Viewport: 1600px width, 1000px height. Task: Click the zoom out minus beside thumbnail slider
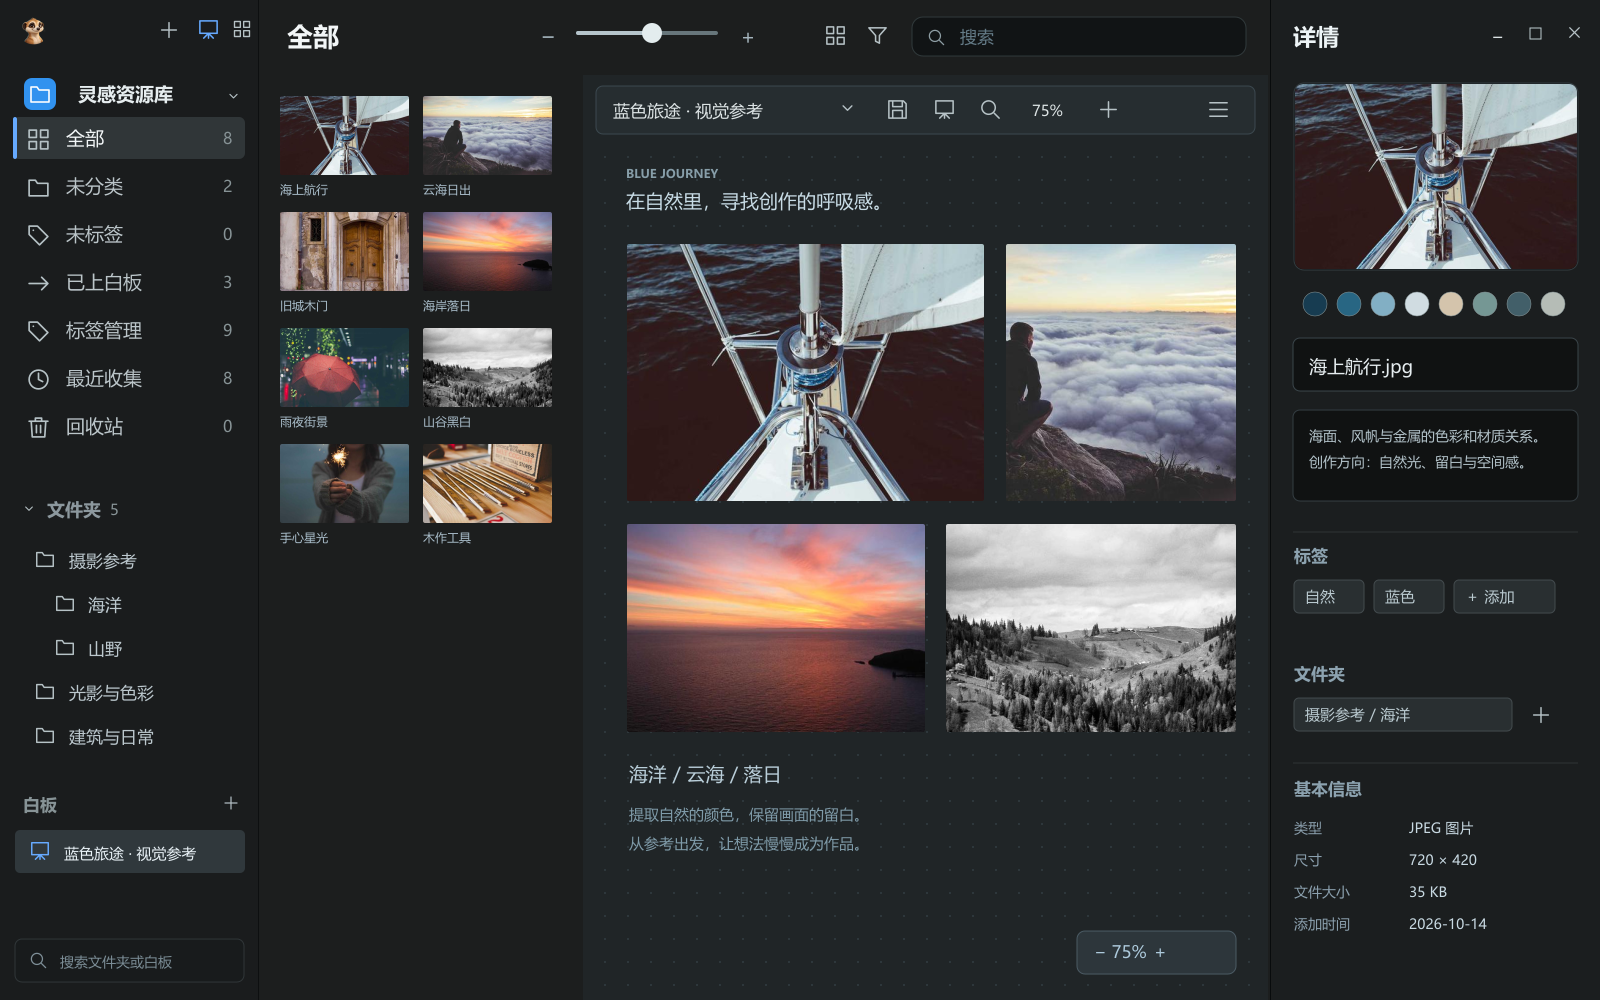[548, 37]
